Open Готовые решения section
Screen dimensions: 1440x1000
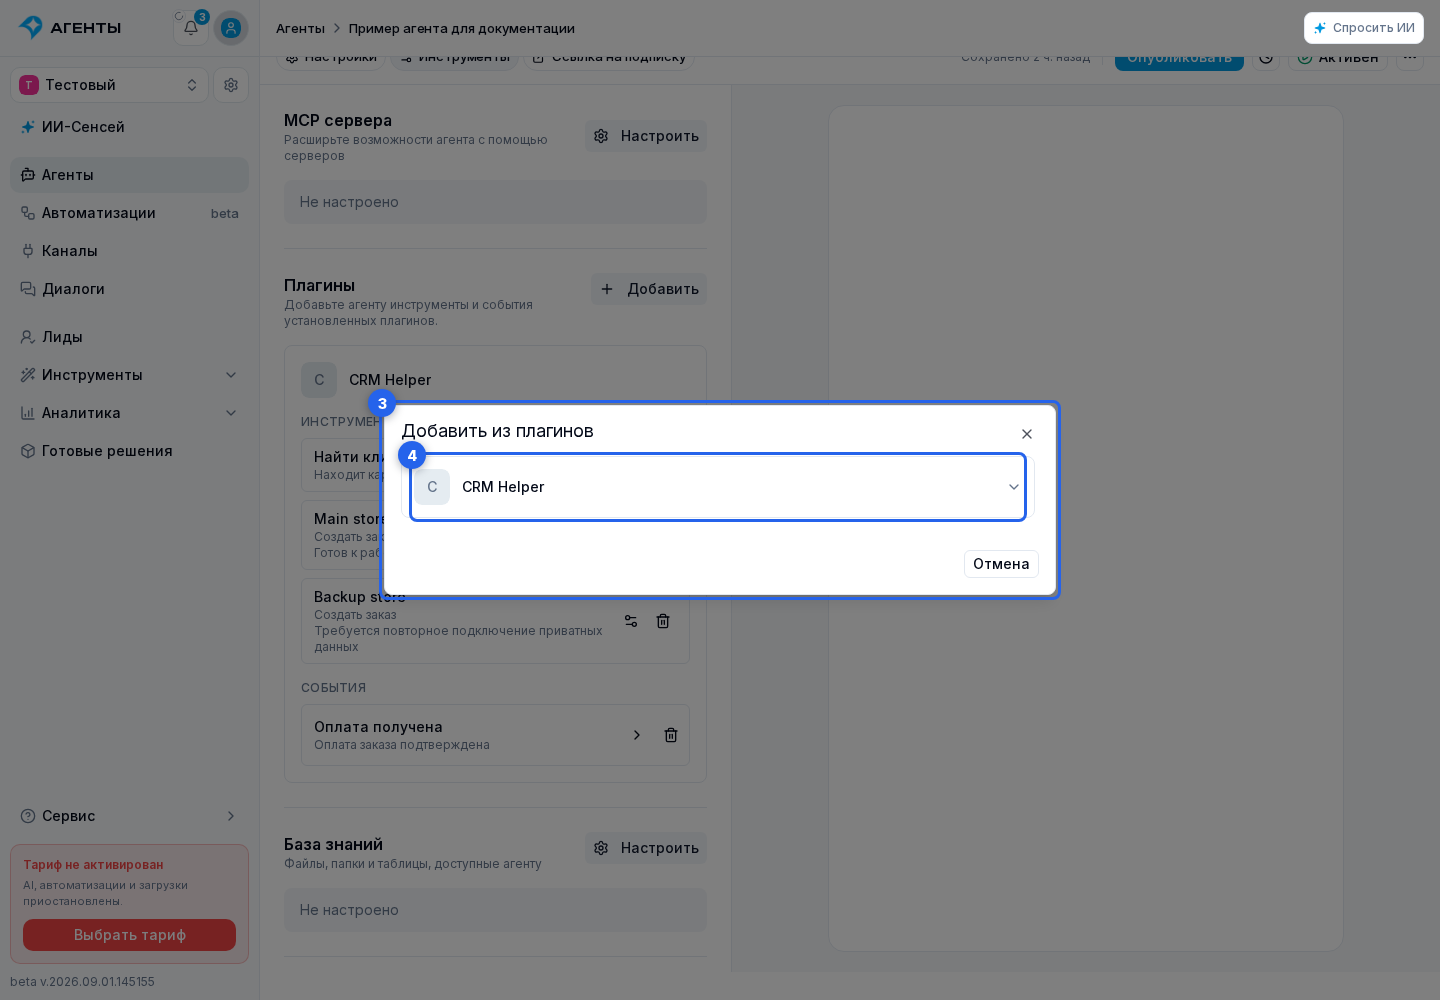pos(129,451)
